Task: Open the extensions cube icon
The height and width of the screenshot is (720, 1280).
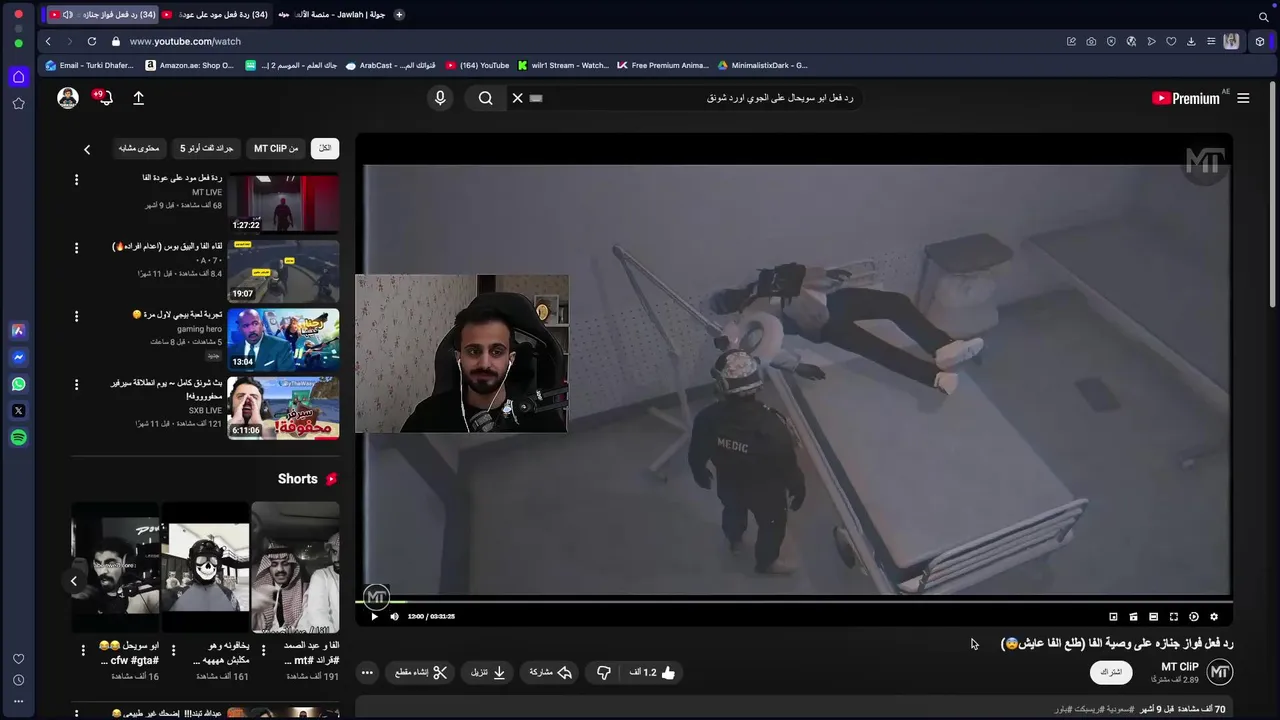Action: click(1260, 41)
